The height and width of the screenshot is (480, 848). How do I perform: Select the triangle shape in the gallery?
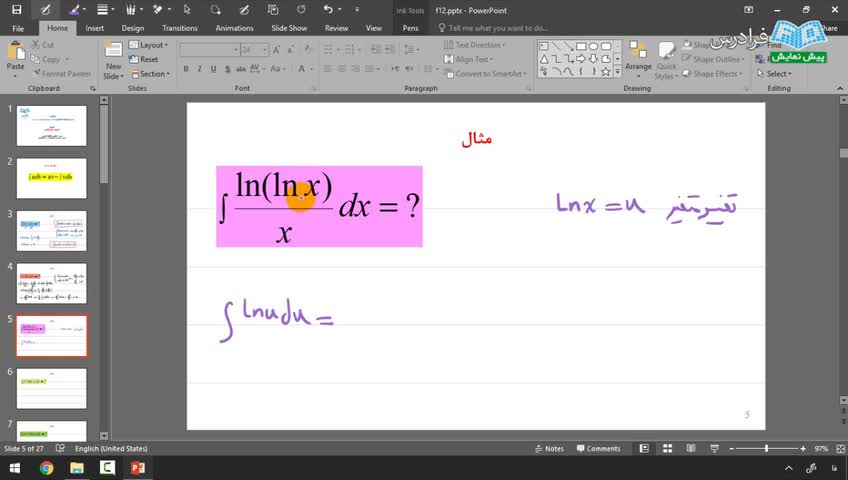544,59
